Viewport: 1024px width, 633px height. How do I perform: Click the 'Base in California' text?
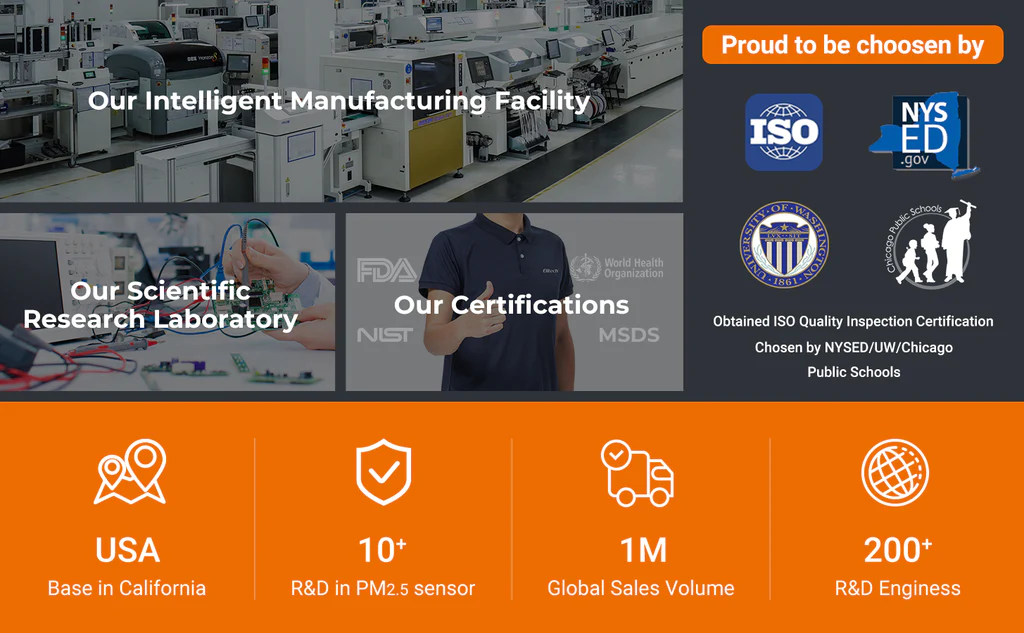click(127, 588)
